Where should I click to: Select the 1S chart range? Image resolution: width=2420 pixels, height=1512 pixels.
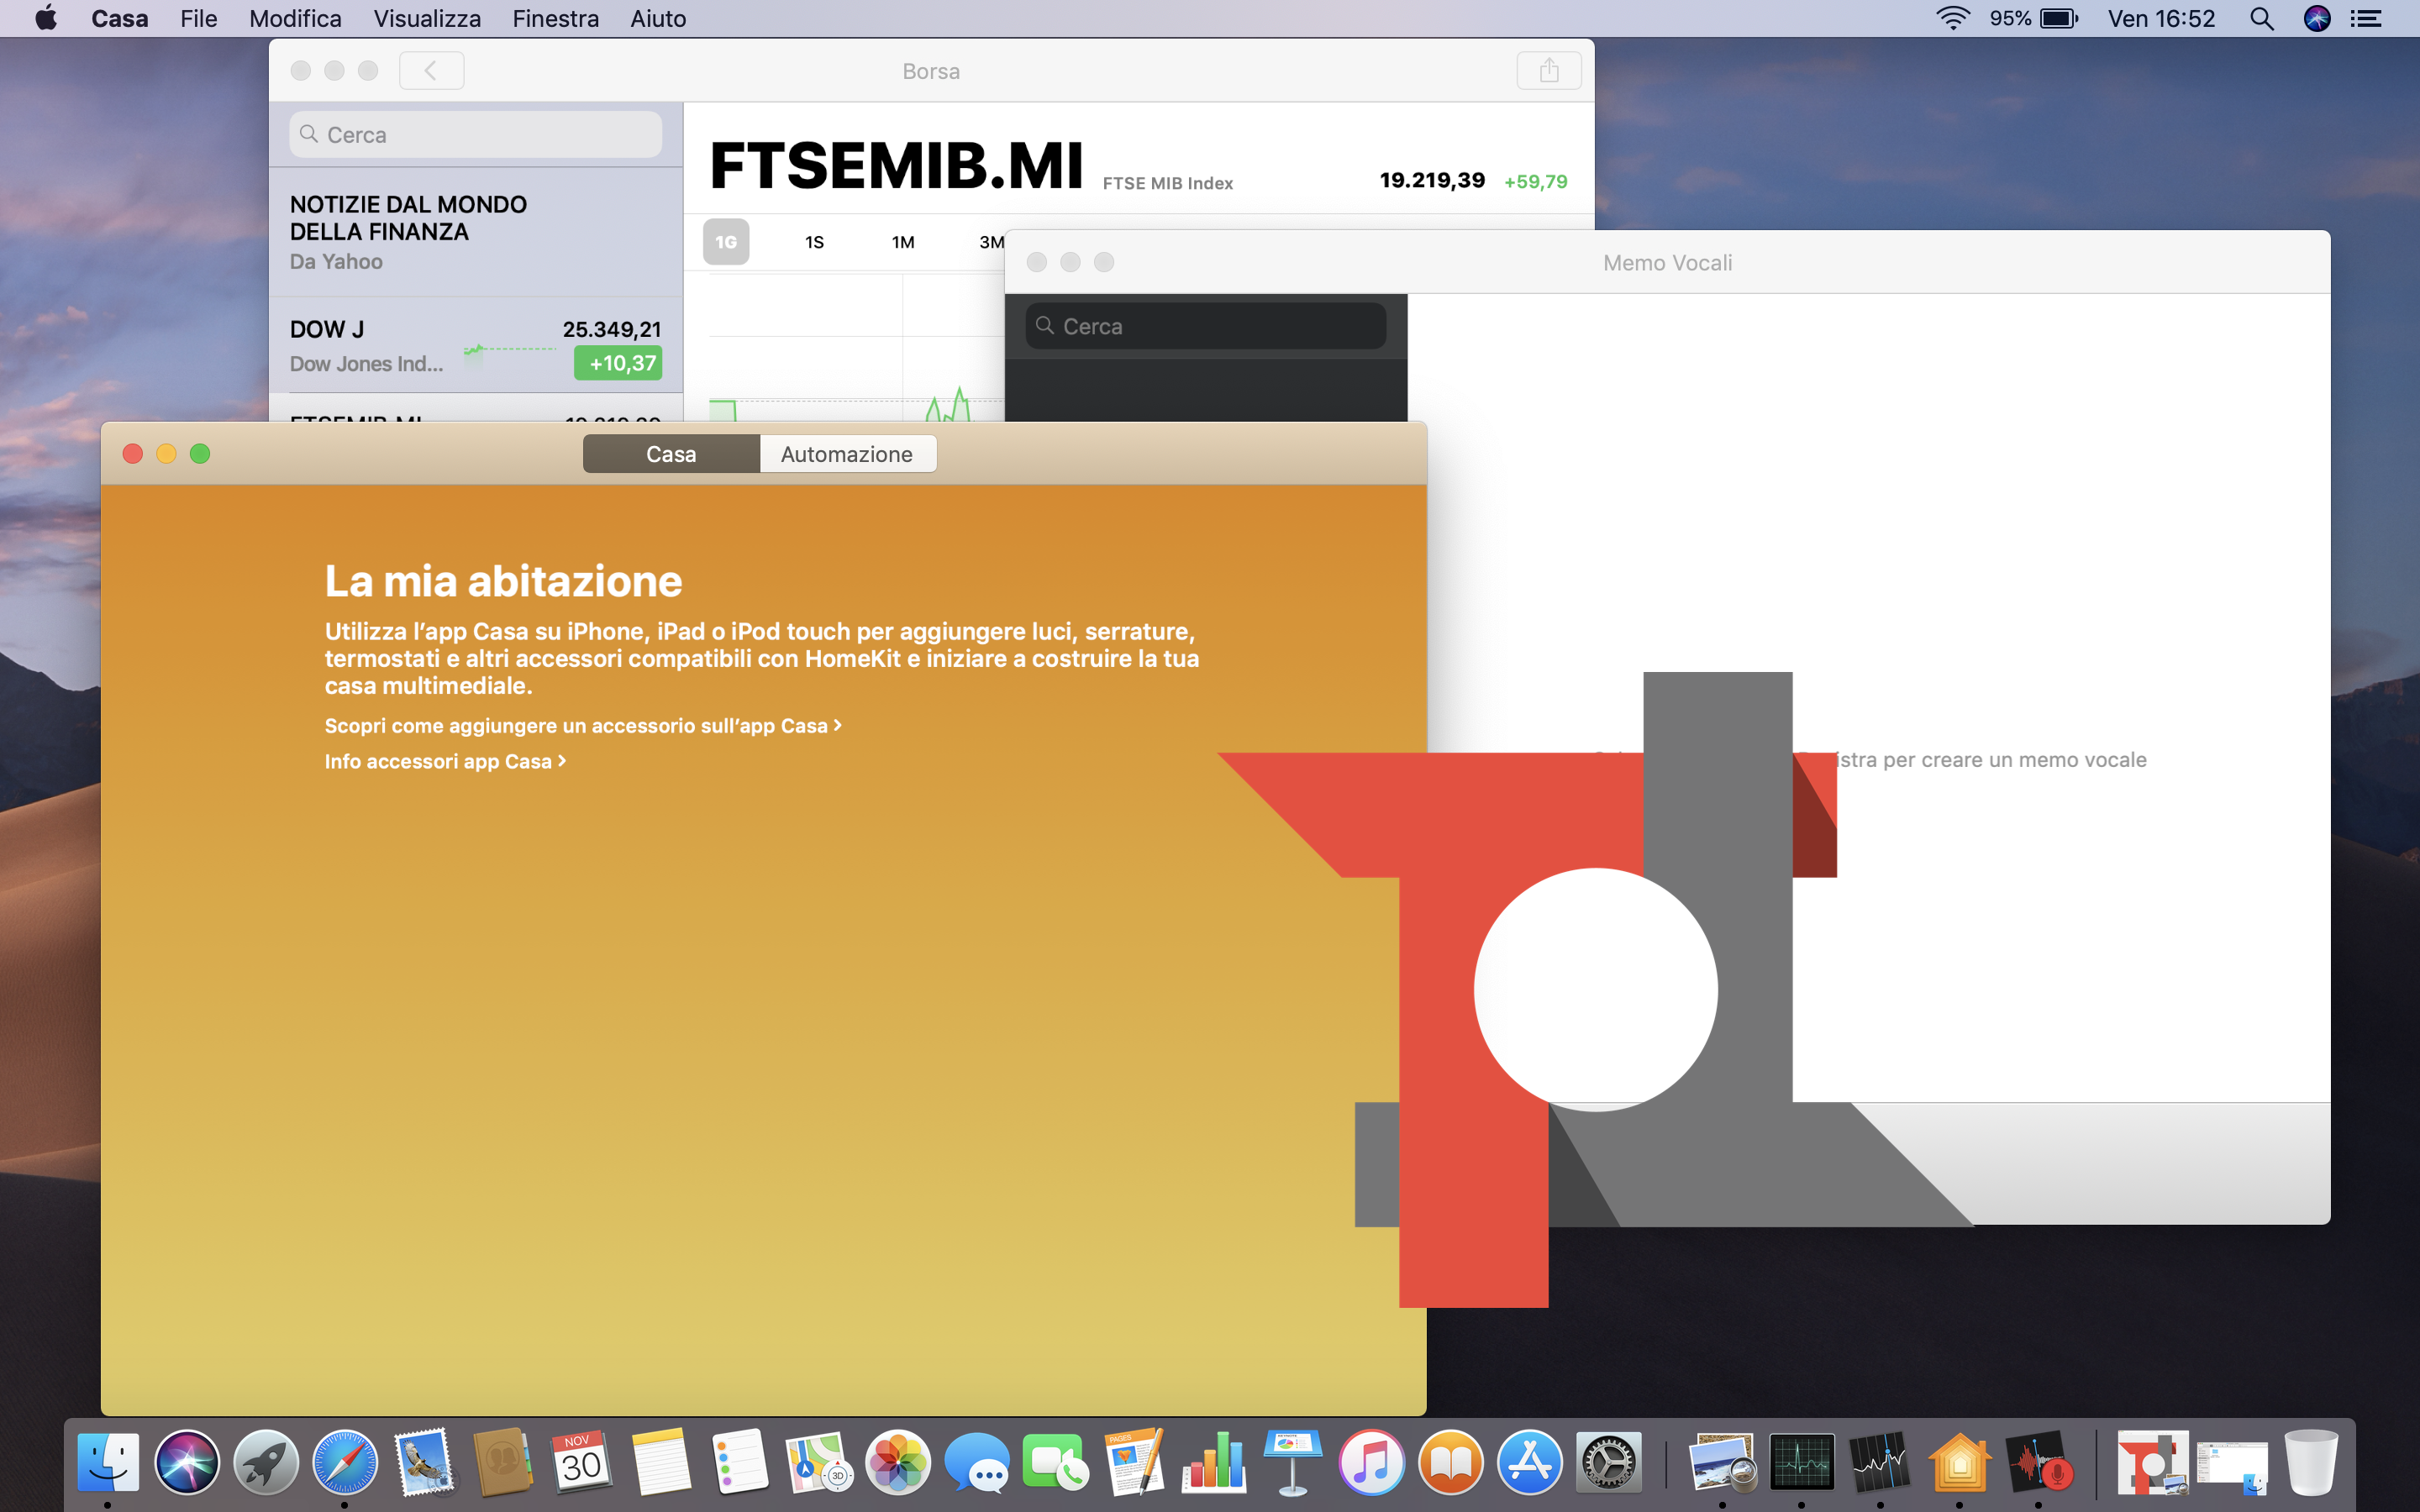pyautogui.click(x=814, y=242)
